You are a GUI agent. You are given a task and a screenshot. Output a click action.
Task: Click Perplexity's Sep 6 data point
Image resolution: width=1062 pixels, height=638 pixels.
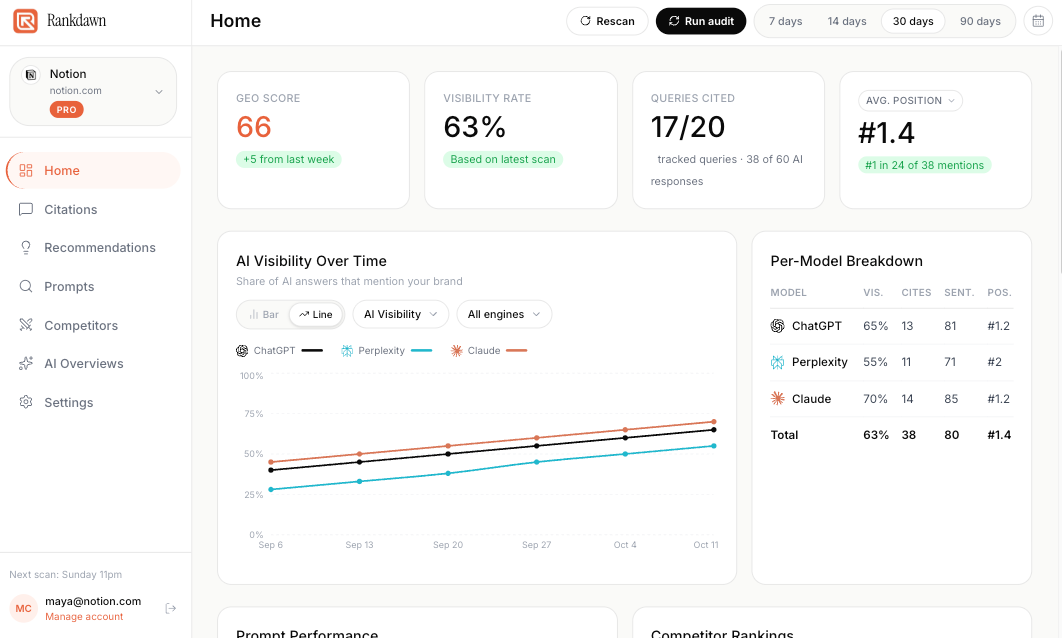click(x=271, y=490)
